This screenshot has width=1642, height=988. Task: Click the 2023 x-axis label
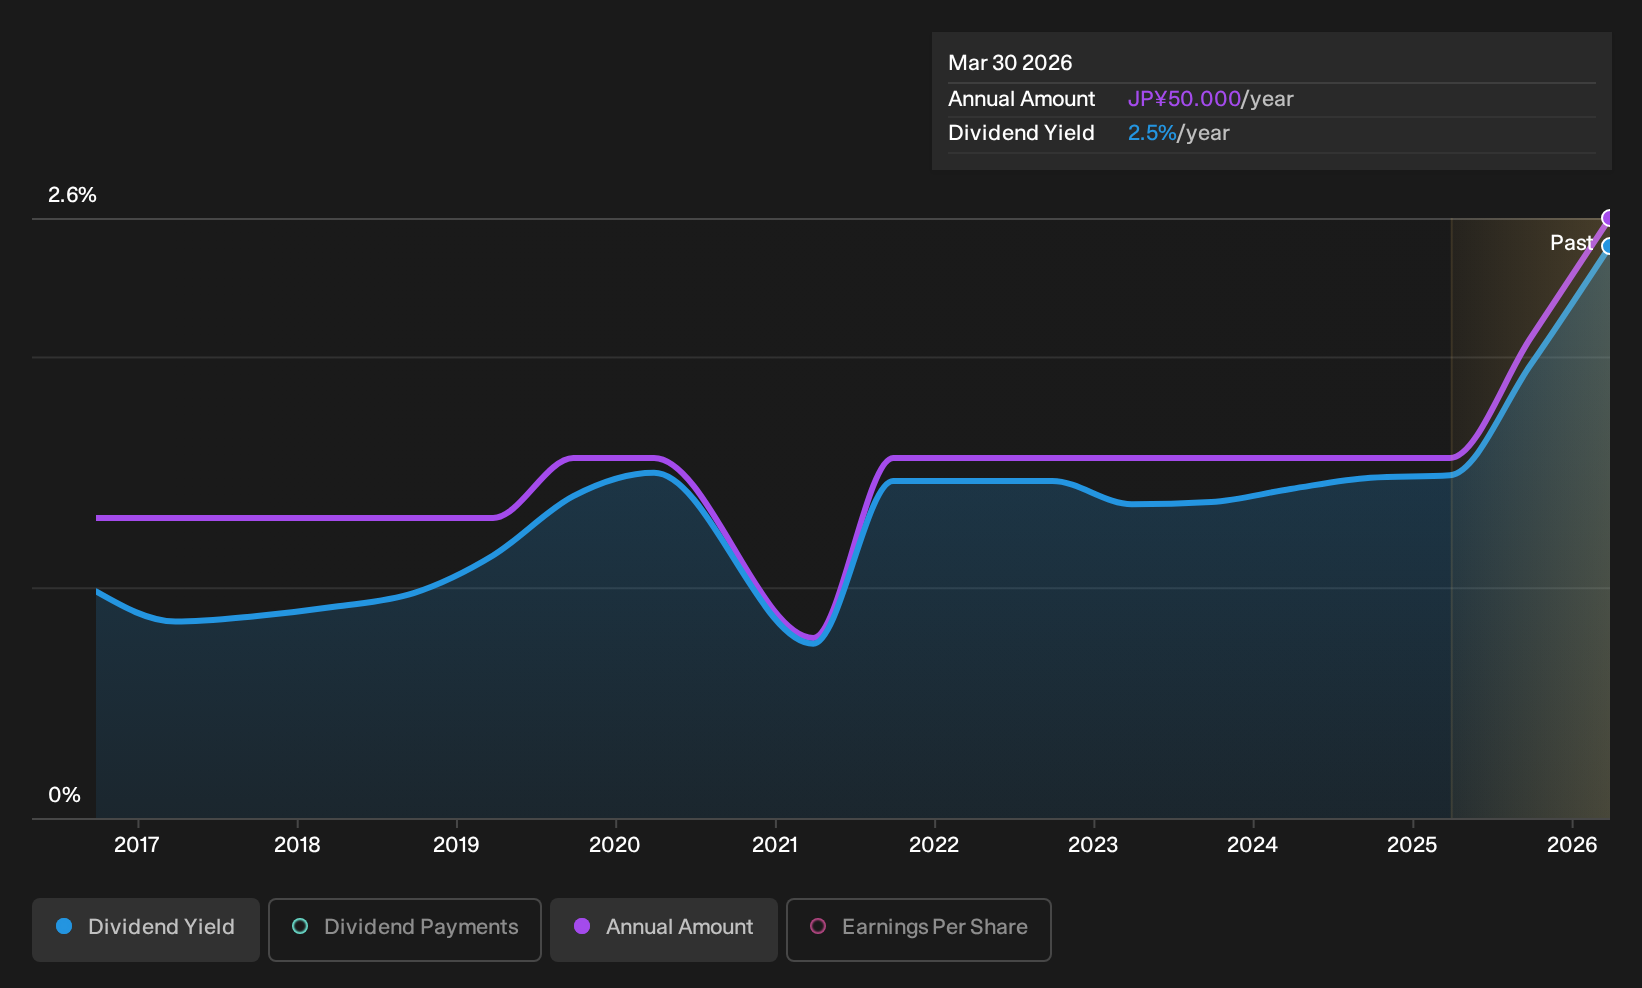point(1093,845)
